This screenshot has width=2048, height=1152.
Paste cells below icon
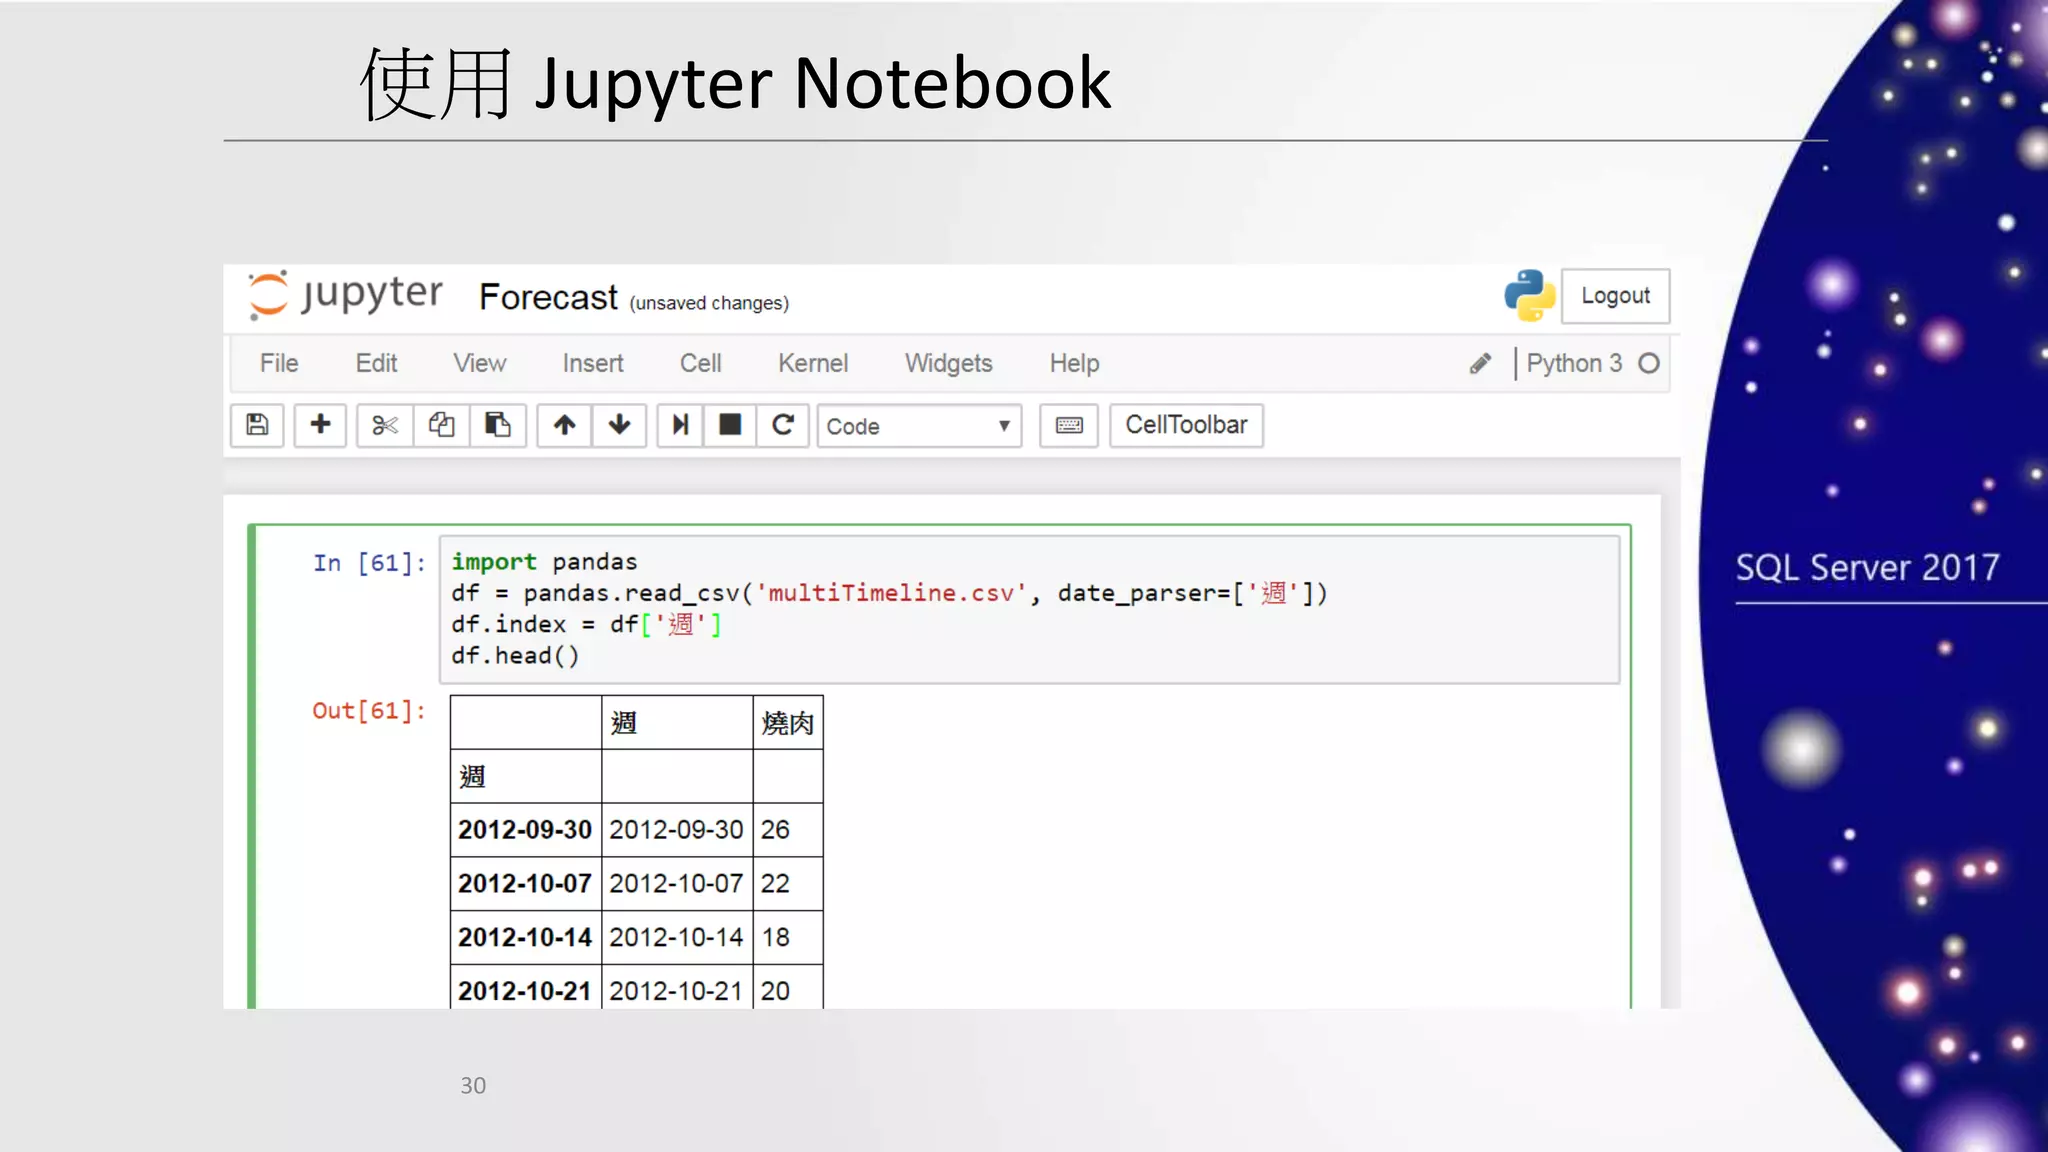497,425
